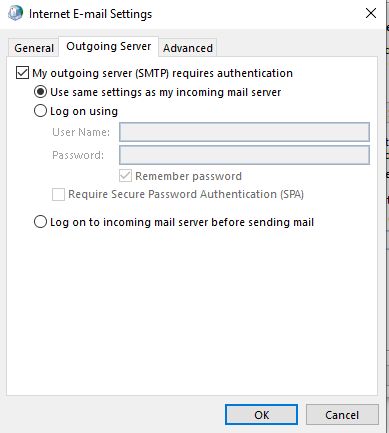Click the User Name label

[81, 132]
